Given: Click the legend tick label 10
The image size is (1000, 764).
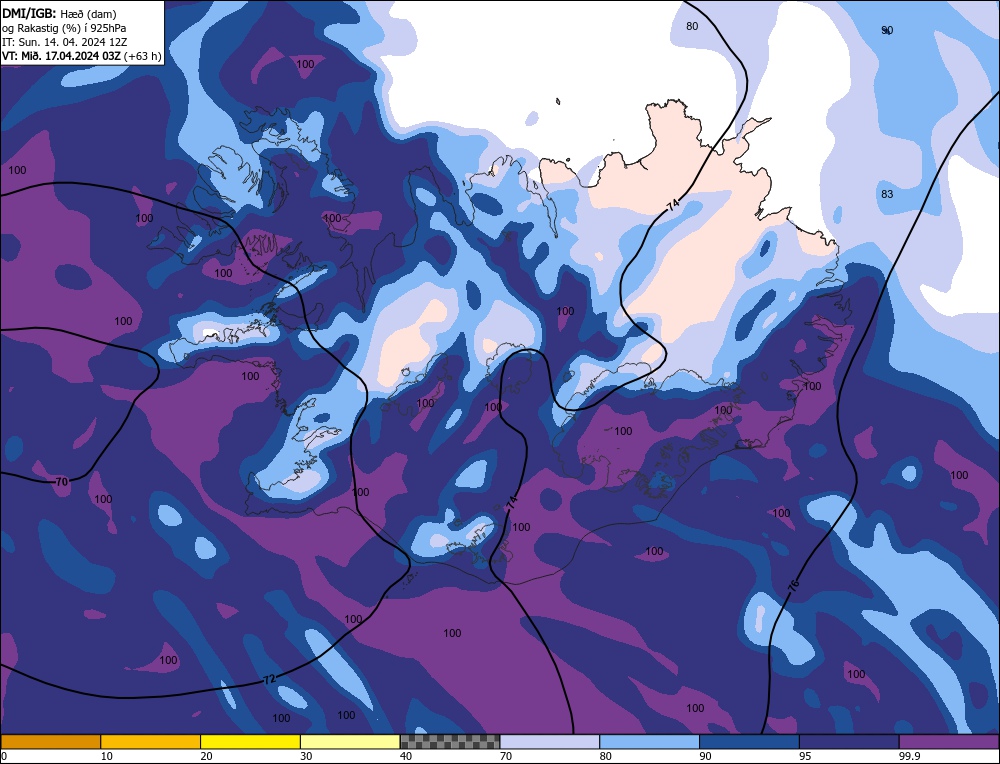Looking at the screenshot, I should pos(107,756).
